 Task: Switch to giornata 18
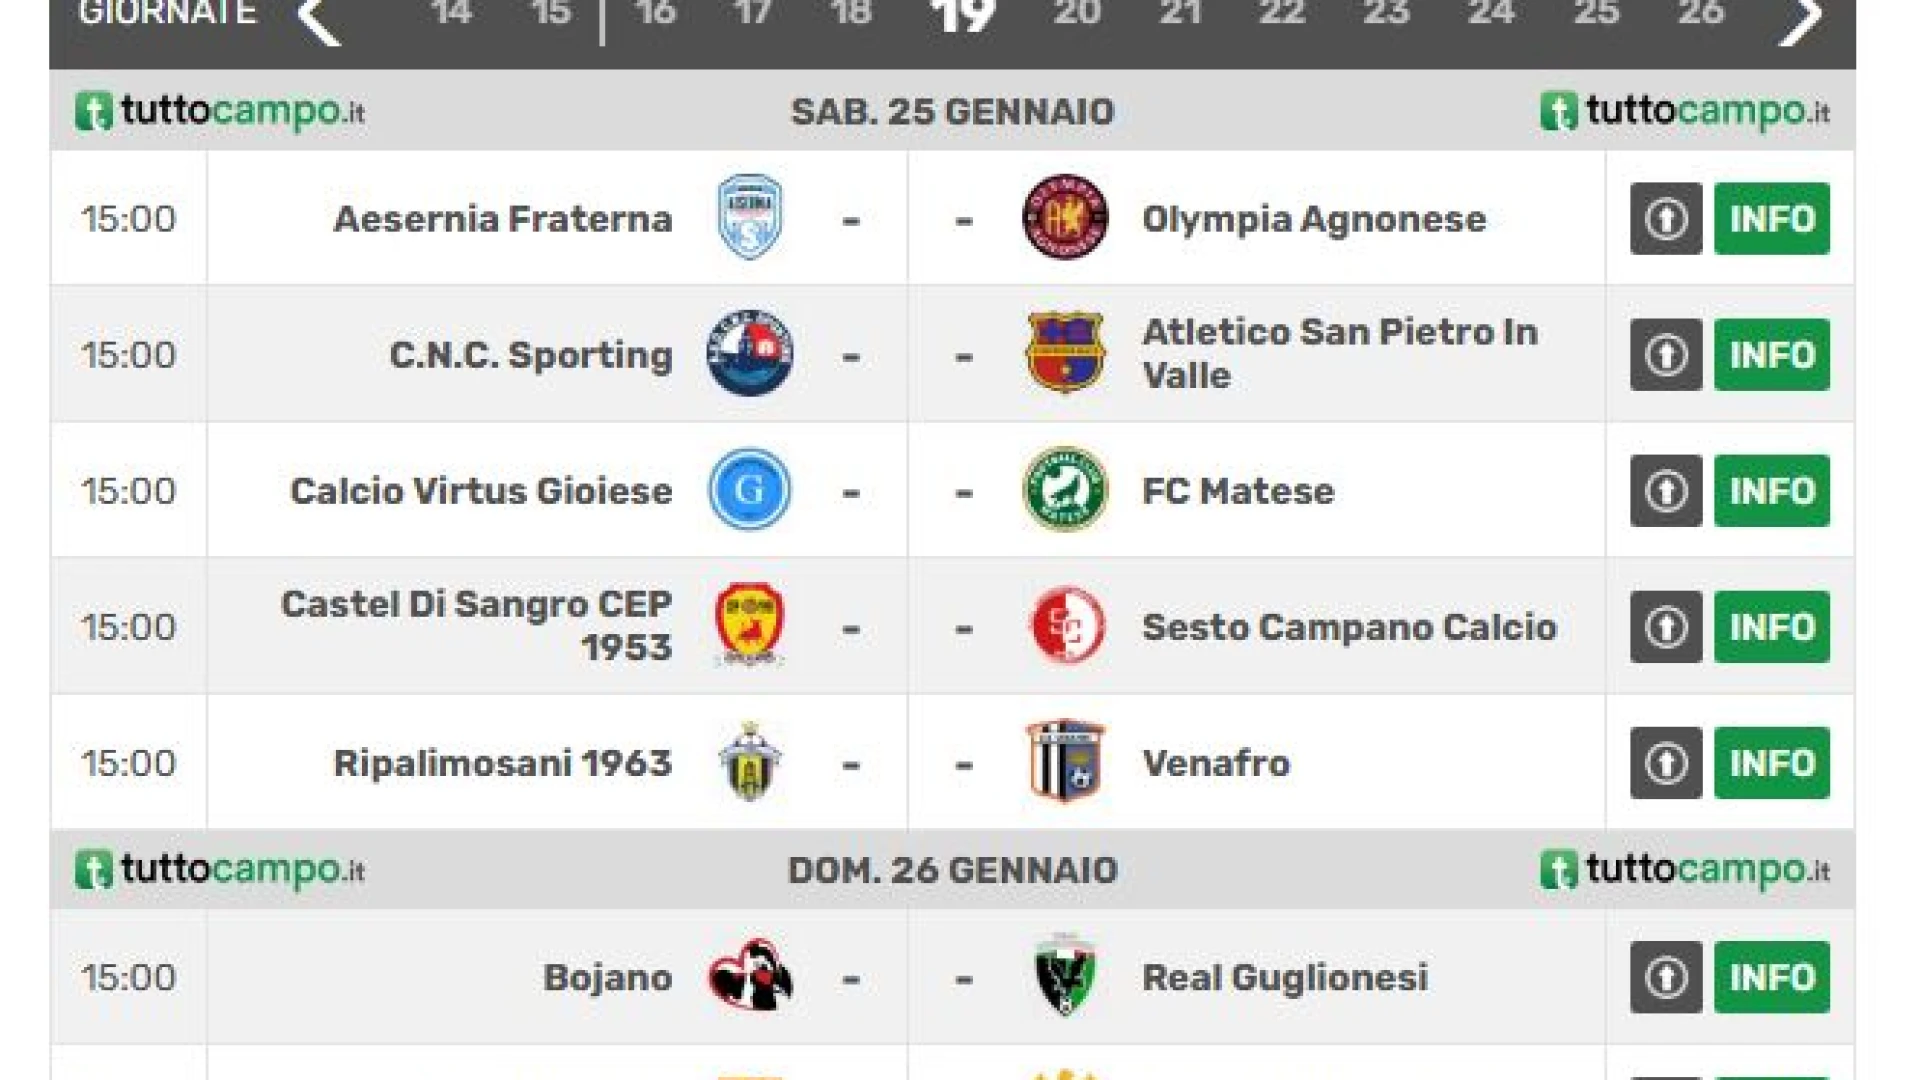(x=850, y=13)
